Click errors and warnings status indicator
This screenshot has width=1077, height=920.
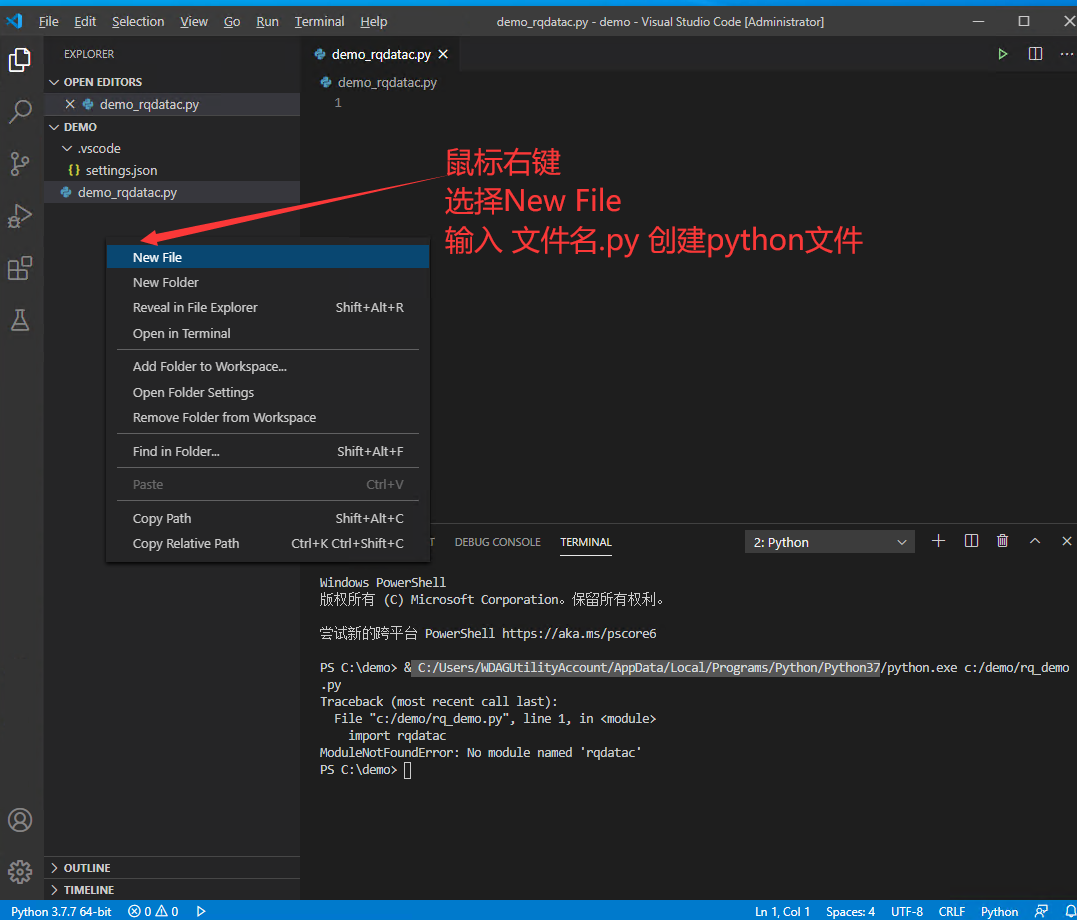[x=153, y=911]
